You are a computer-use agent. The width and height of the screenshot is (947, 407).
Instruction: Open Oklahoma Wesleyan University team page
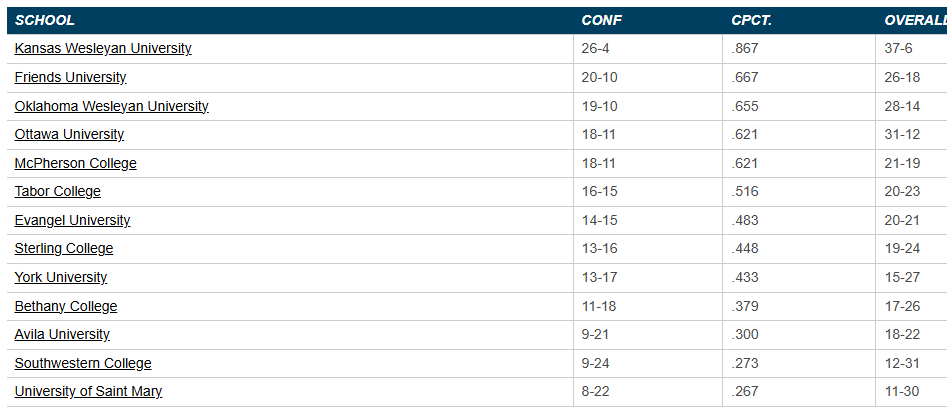pos(111,106)
